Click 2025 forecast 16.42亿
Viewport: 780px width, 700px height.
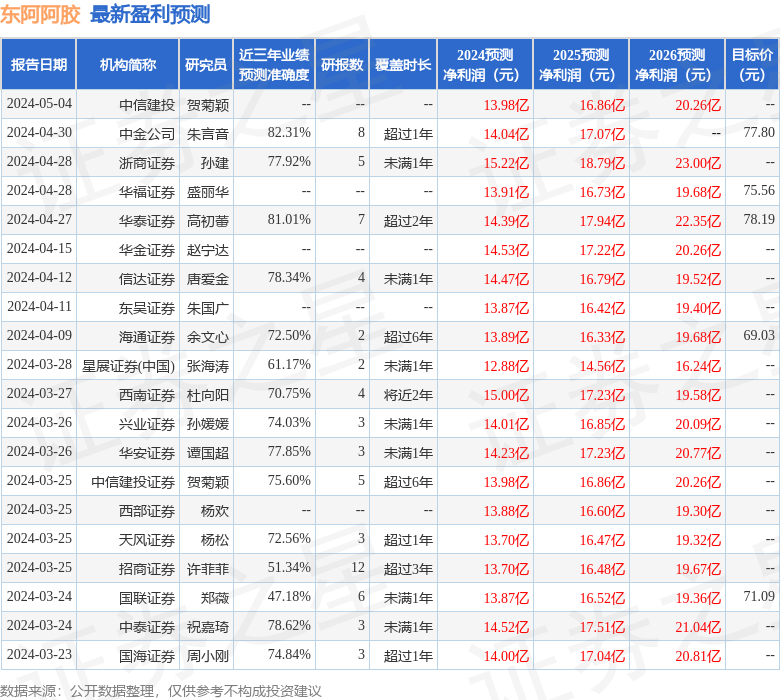(x=602, y=308)
